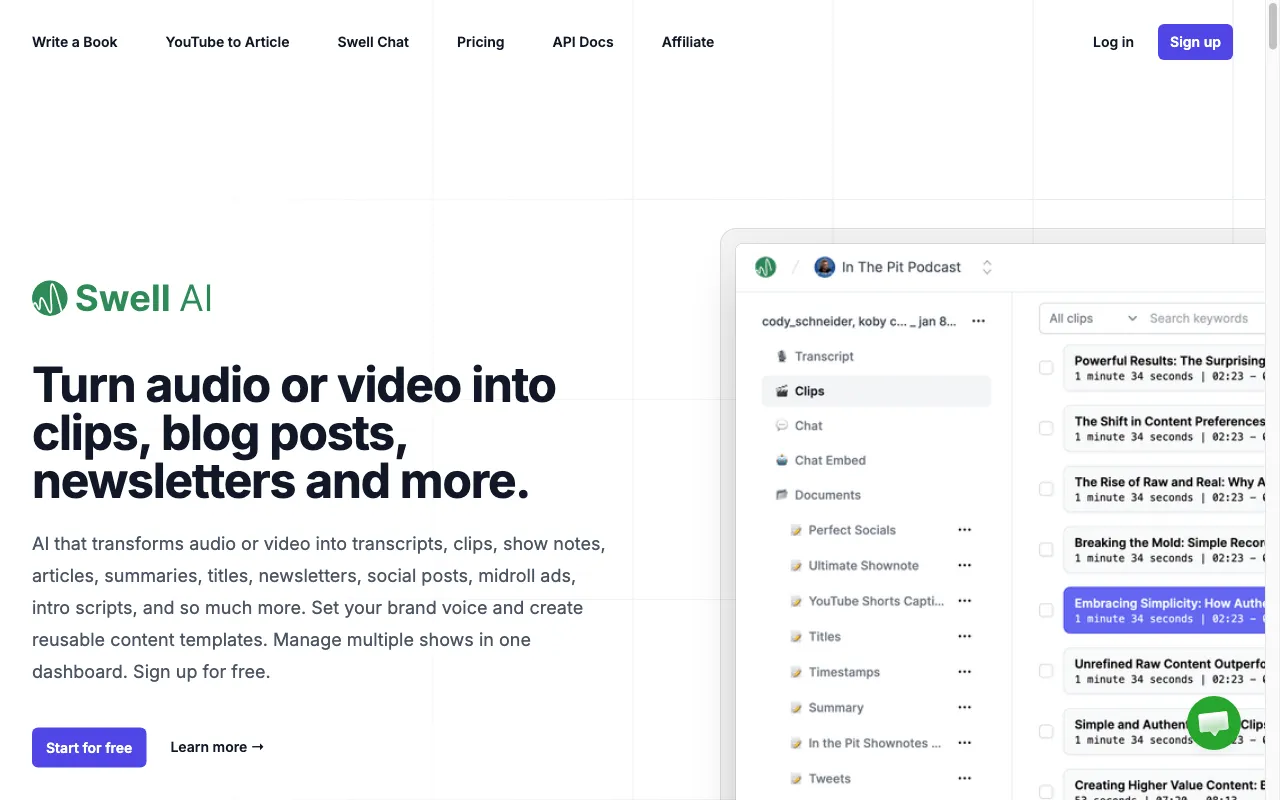The image size is (1280, 800).
Task: Click the cody_schneider, koby c... episode title
Action: 859,321
